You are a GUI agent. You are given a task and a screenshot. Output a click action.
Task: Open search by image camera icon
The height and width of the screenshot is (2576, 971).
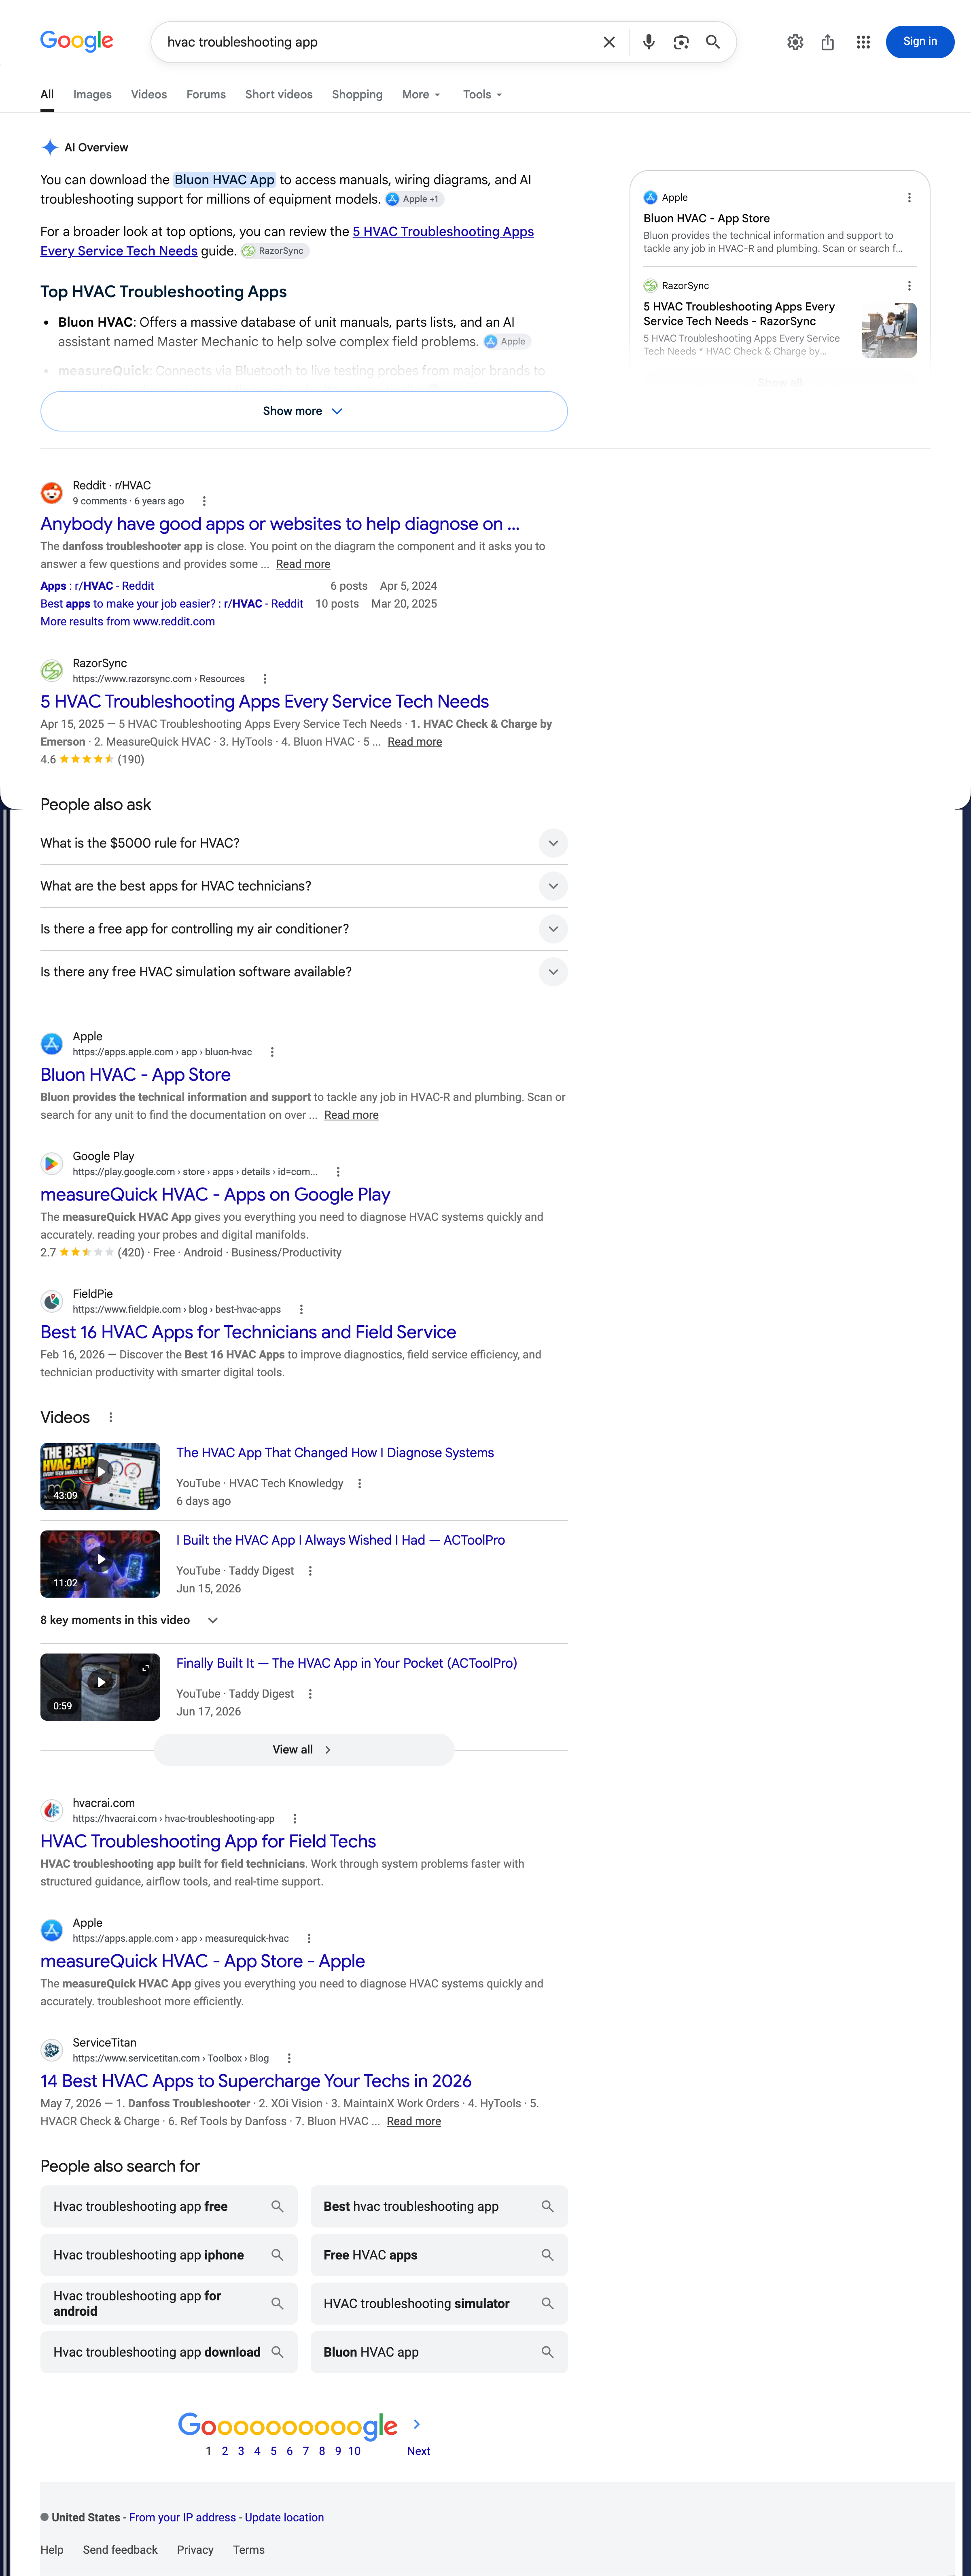[x=681, y=42]
